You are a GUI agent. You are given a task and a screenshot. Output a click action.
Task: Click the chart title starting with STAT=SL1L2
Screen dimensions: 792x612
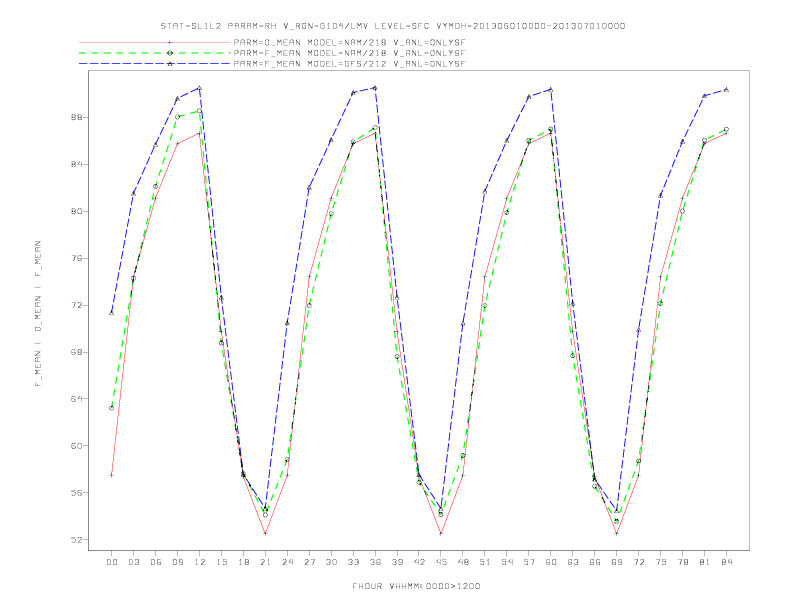[x=393, y=26]
